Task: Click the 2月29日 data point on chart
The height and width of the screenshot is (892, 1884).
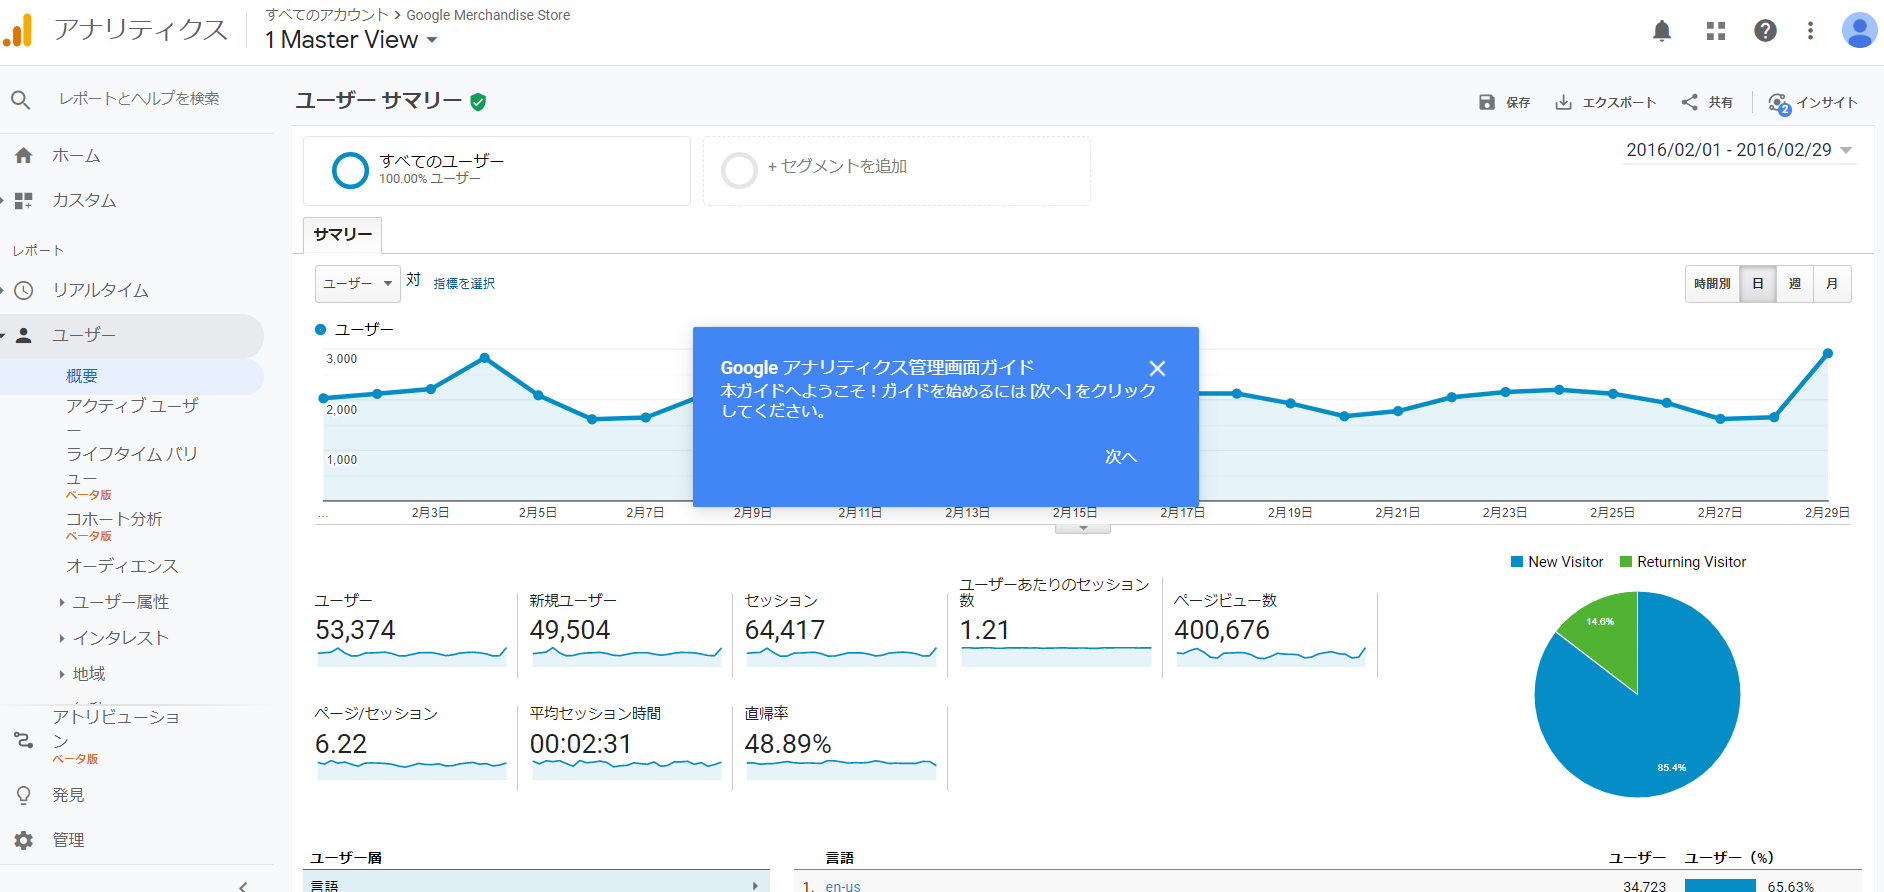Action: point(1828,353)
